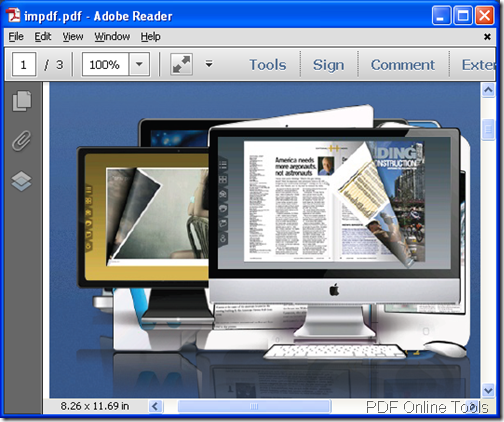Click the horizontal scrollbar thumb
The height and width of the screenshot is (422, 504).
click(254, 406)
